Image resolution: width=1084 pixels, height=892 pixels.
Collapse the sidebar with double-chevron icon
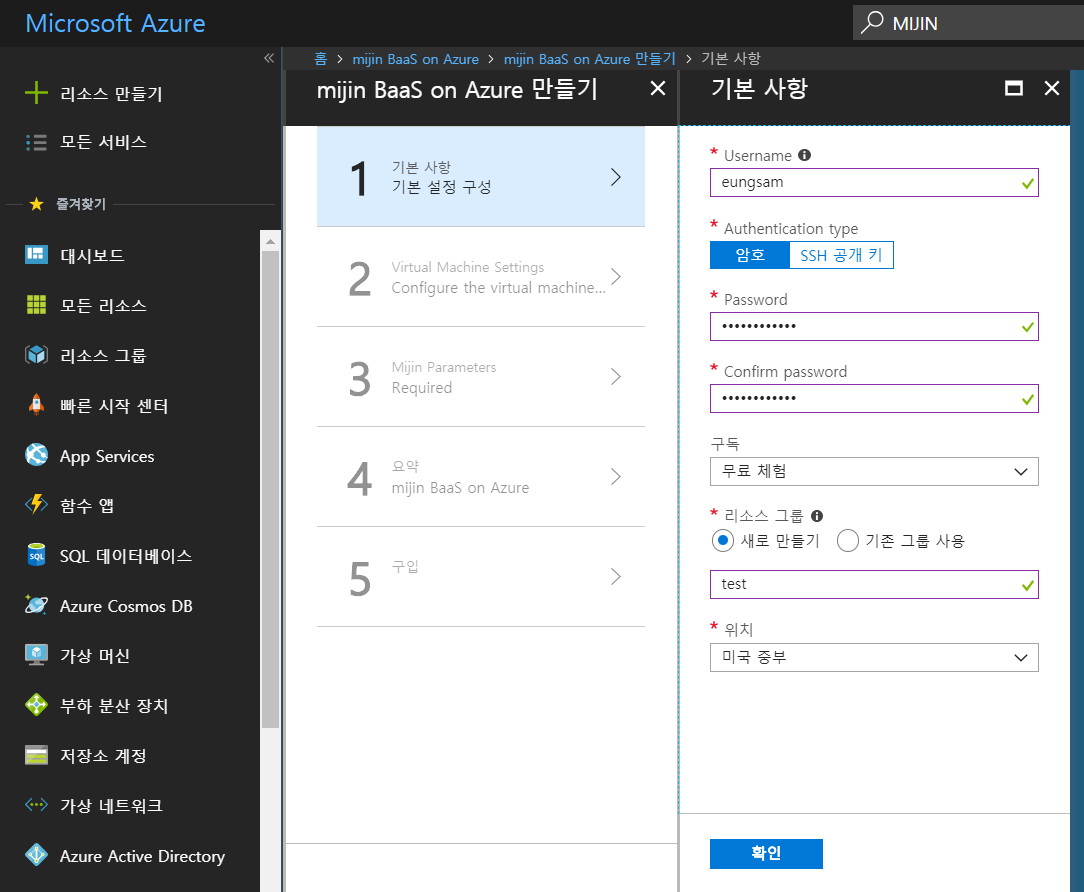click(269, 58)
